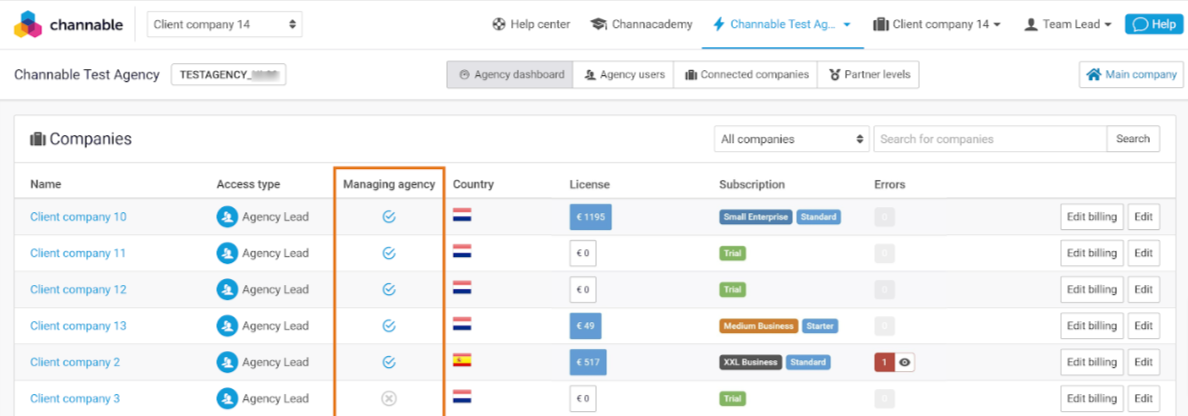Image resolution: width=1188 pixels, height=416 pixels.
Task: Click Edit for Client company 10
Action: (x=1143, y=217)
